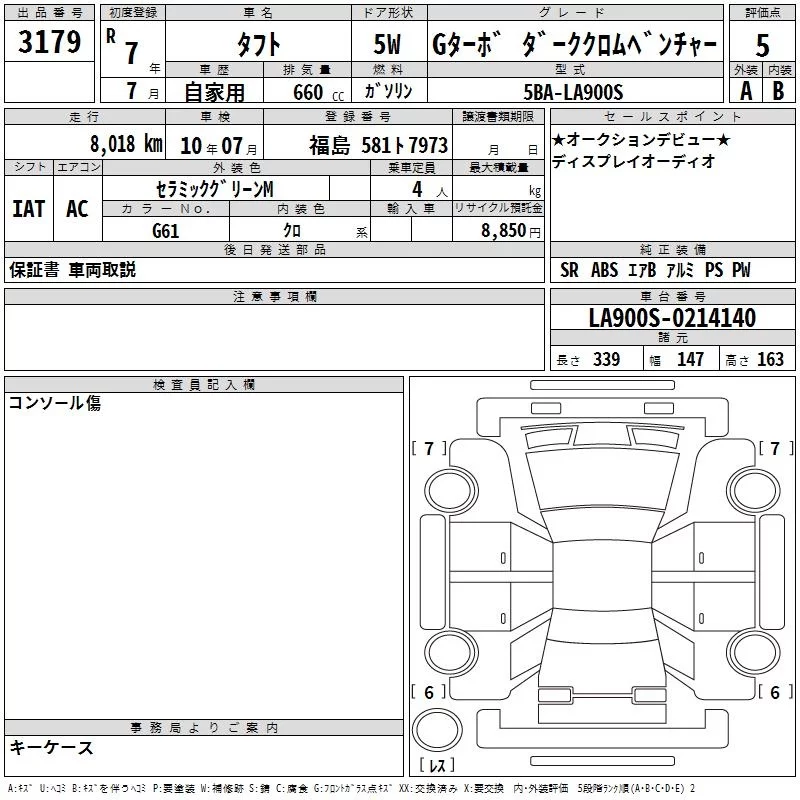The height and width of the screenshot is (800, 800).
Task: Click the lot number 3179
Action: tap(50, 44)
